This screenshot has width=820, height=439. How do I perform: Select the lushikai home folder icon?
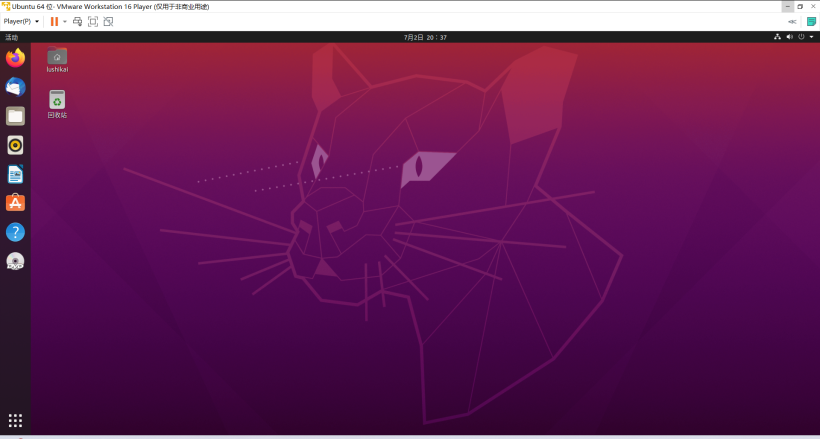57,60
